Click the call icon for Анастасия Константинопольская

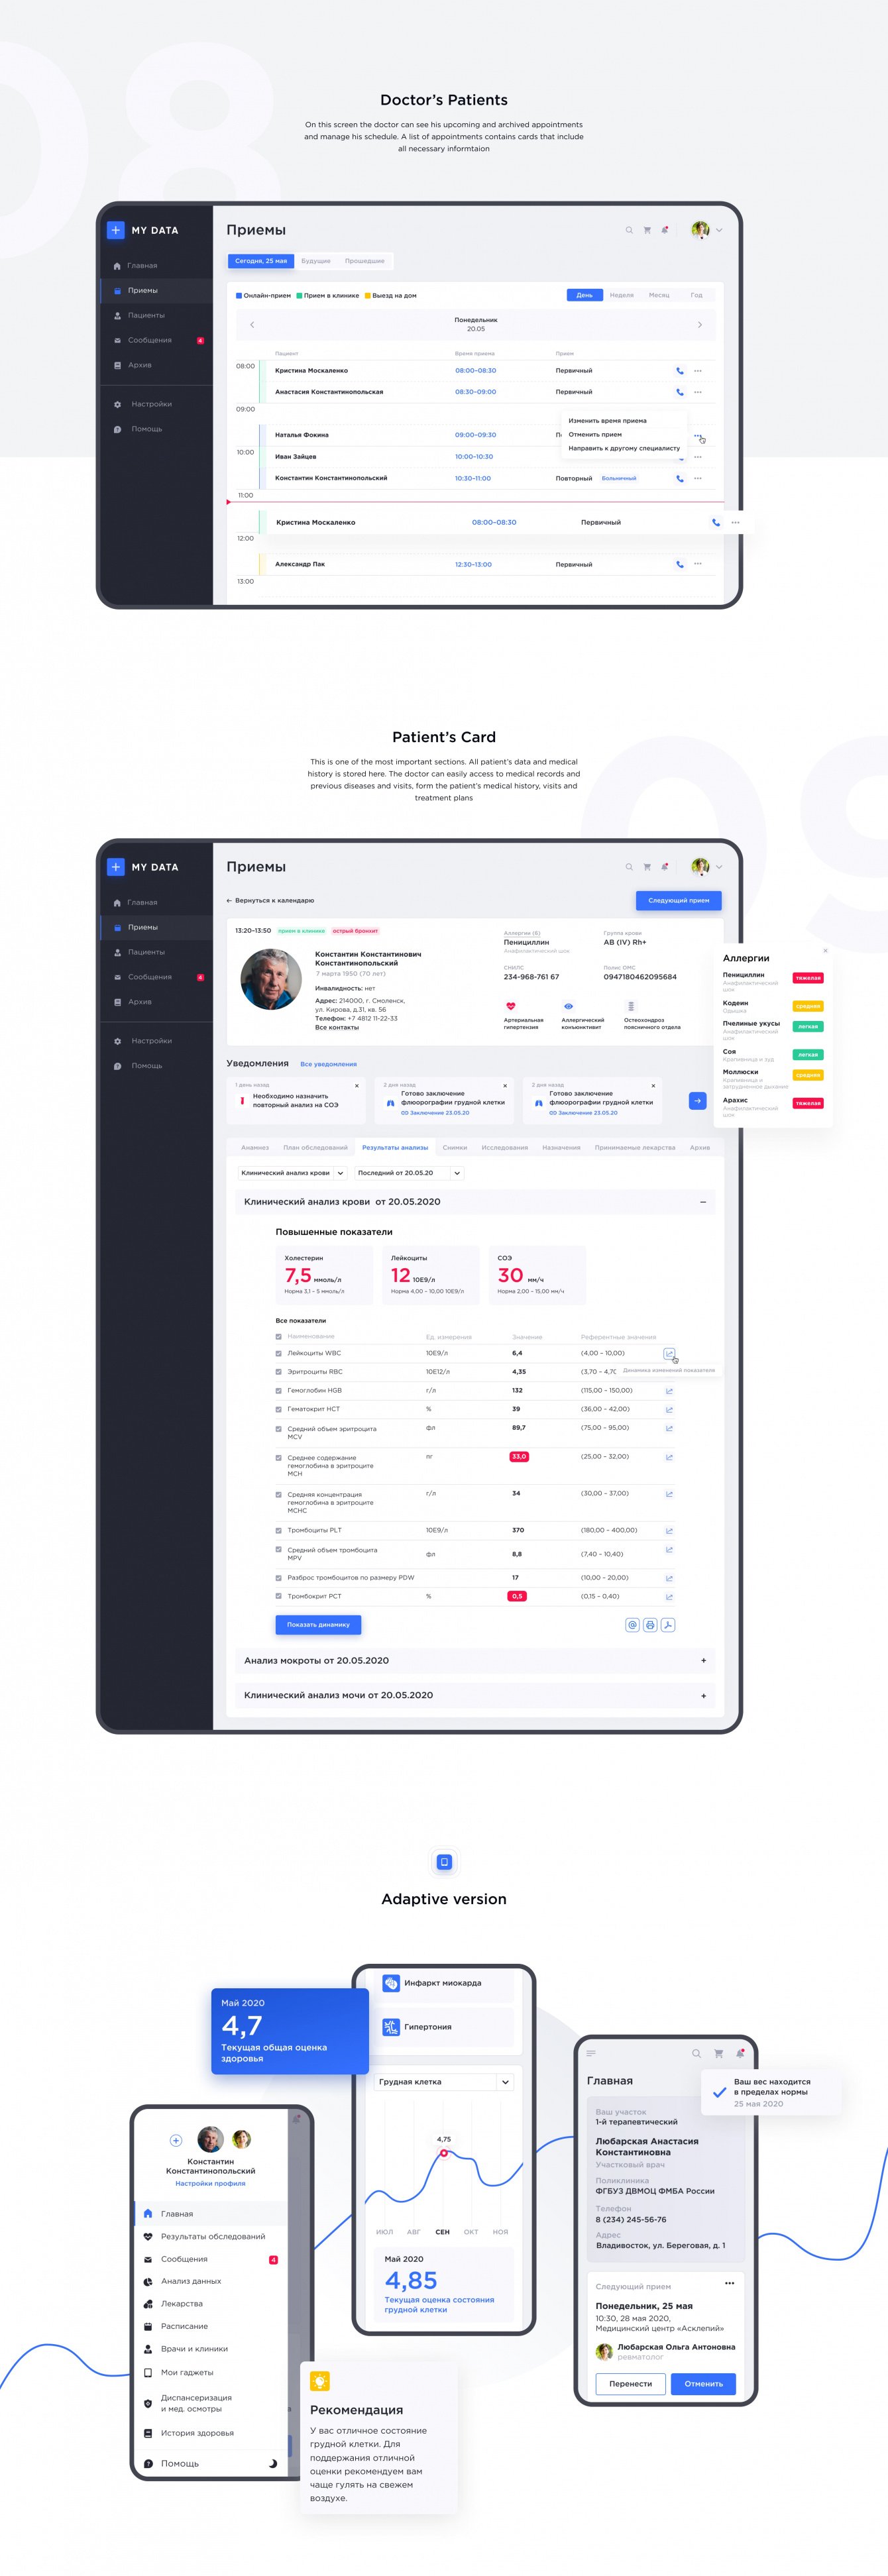680,392
